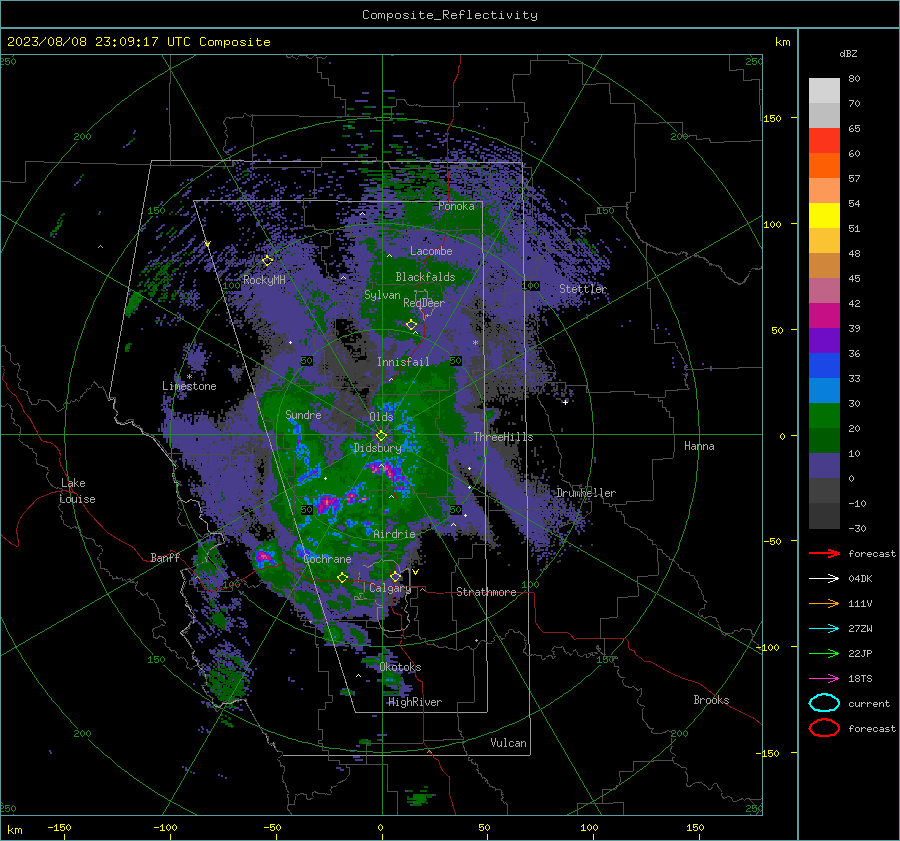Click the cyan current ellipse legend icon
900x841 pixels.
824,703
